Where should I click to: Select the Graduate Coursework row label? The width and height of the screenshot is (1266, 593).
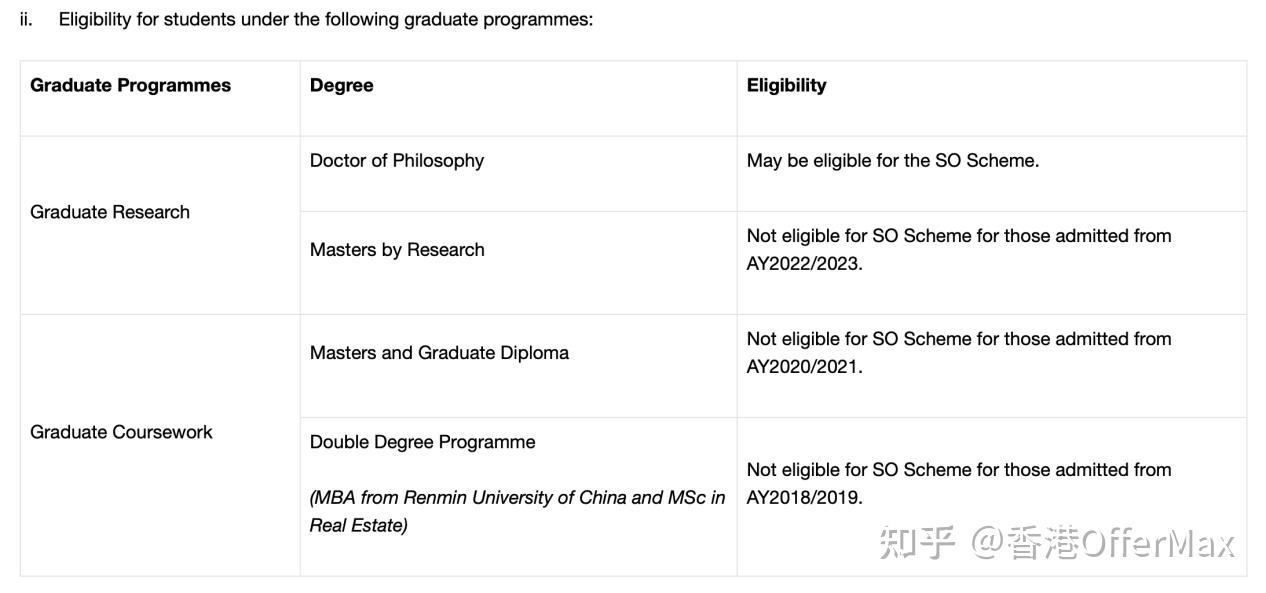[121, 432]
